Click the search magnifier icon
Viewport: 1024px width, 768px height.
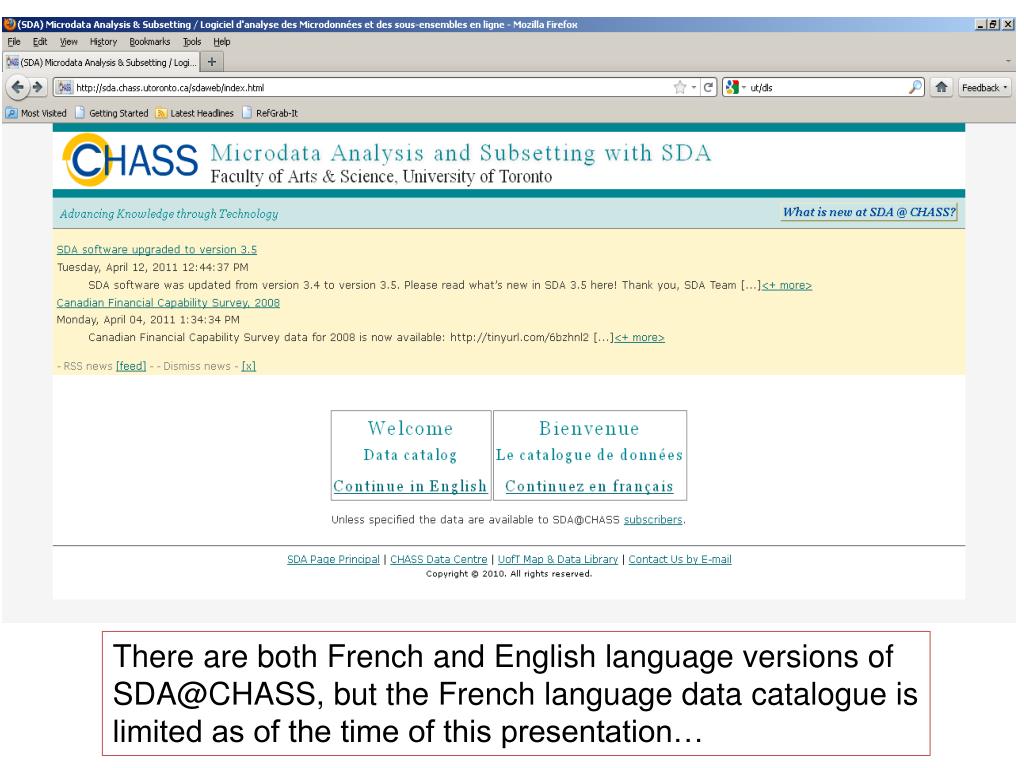click(915, 87)
